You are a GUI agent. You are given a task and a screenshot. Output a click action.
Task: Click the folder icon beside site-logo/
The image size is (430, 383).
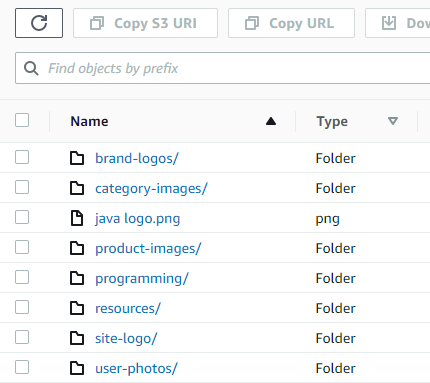(77, 338)
